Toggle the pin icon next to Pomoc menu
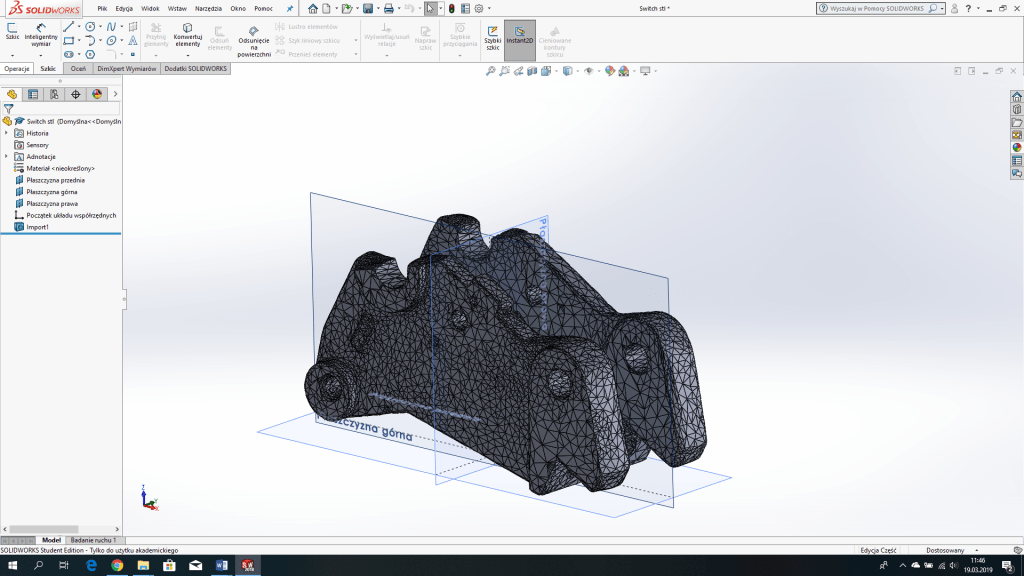 click(x=290, y=8)
